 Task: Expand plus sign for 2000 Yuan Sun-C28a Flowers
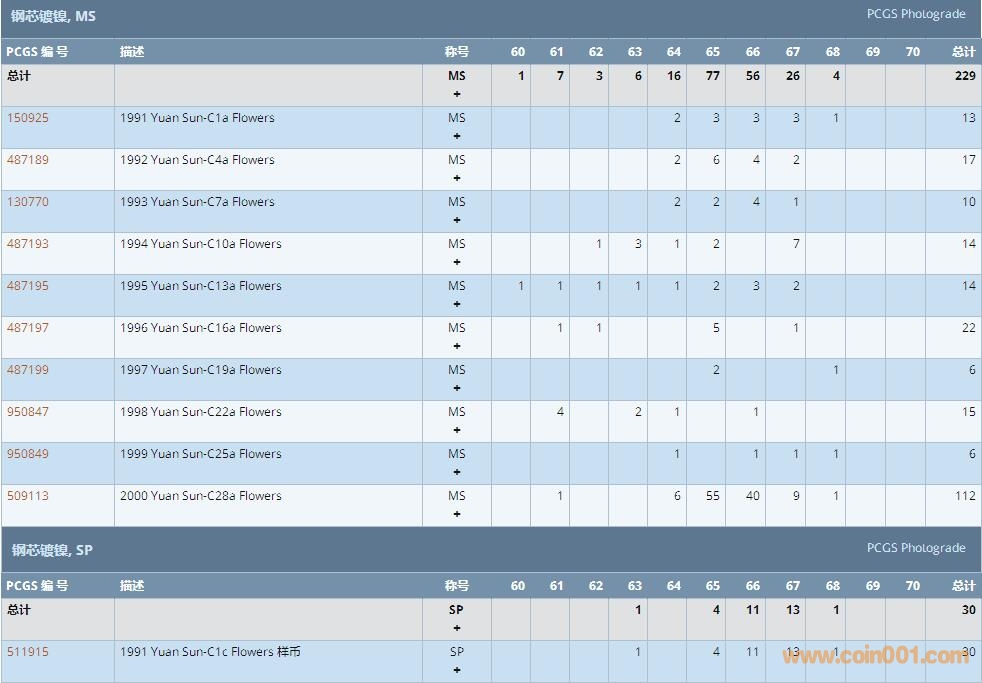(457, 514)
